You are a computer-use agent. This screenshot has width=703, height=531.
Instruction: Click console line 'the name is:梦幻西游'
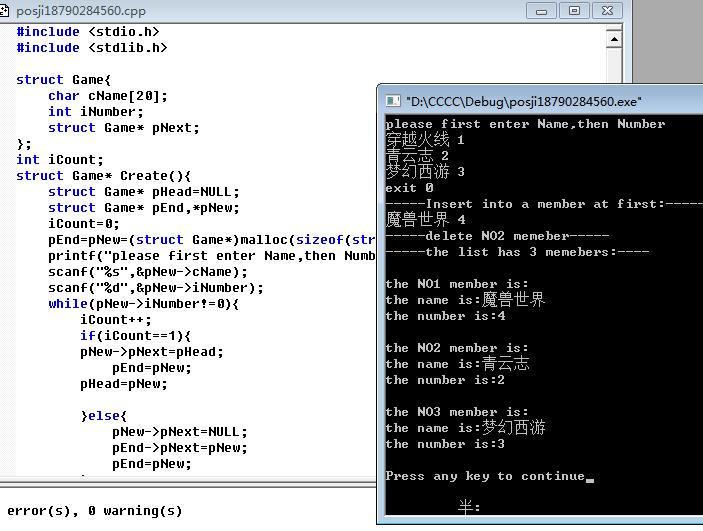coord(465,428)
